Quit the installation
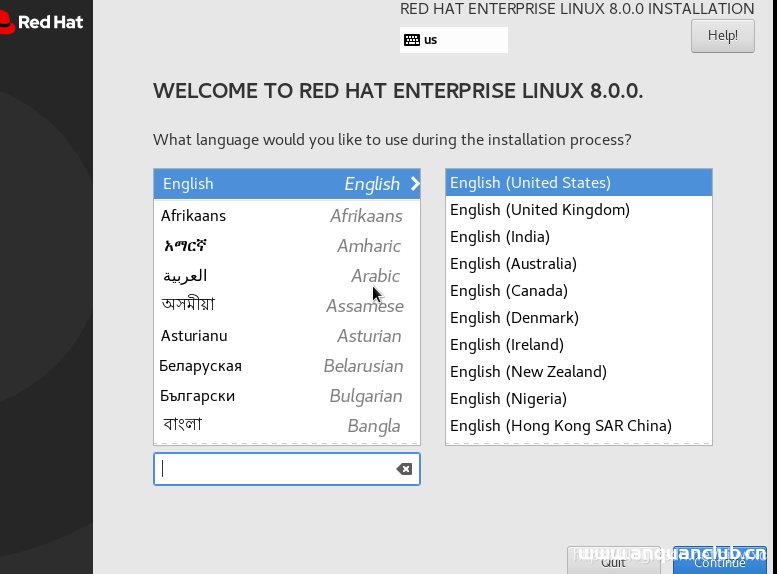This screenshot has width=777, height=574. coord(613,561)
